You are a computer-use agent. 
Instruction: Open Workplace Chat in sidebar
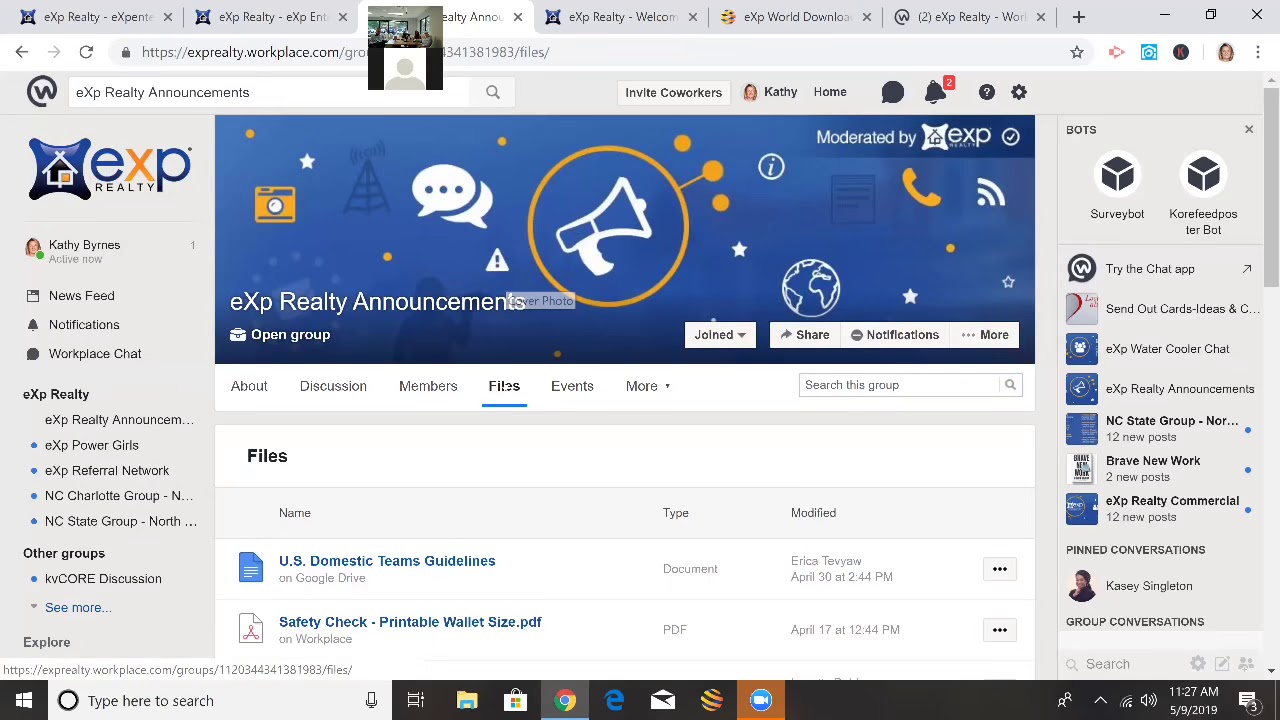click(95, 354)
